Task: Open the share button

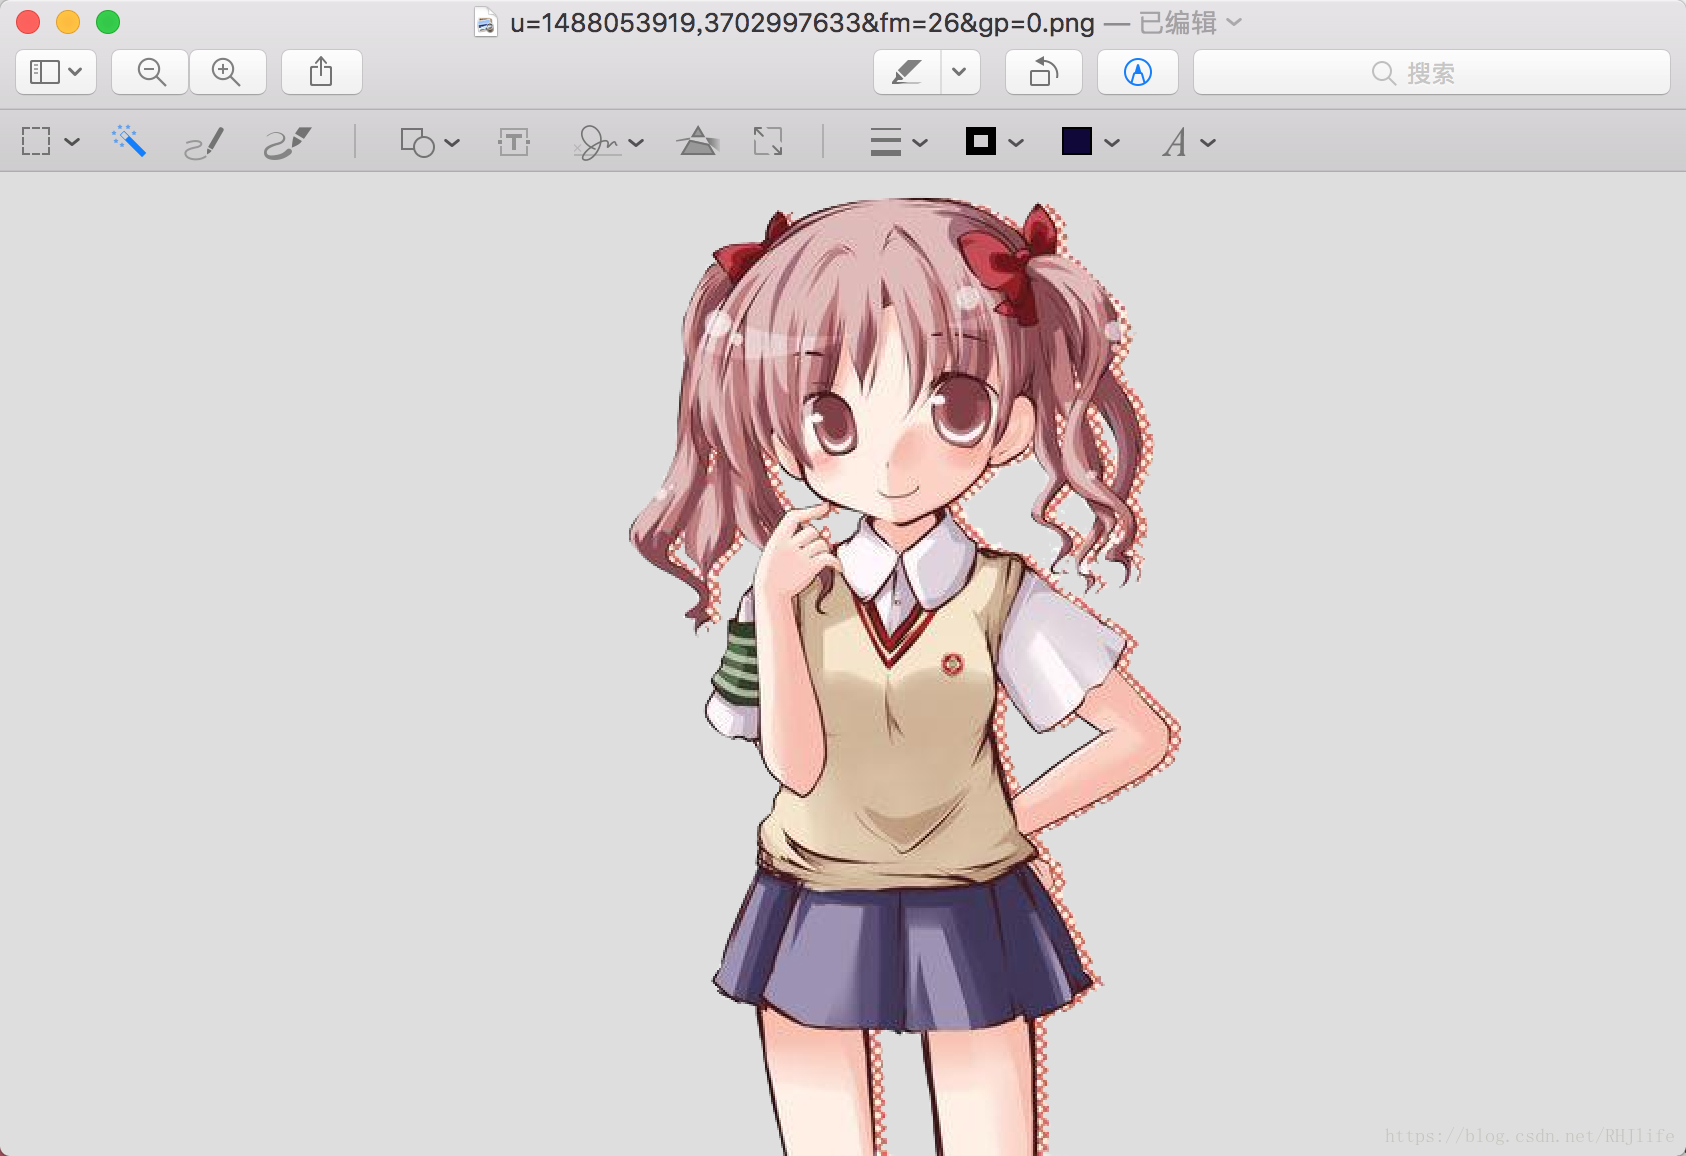Action: 321,72
